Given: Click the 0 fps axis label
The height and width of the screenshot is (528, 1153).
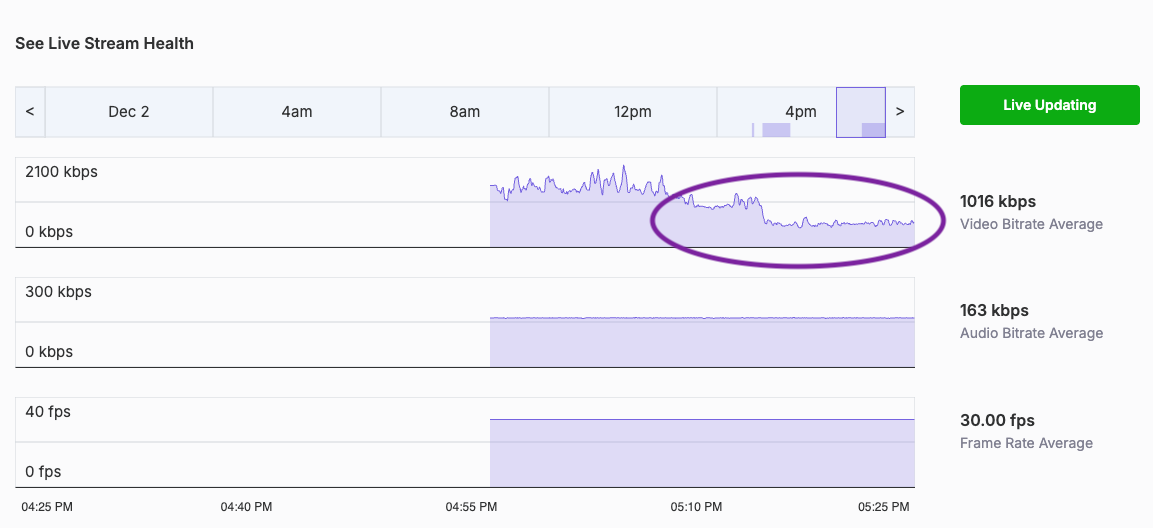Looking at the screenshot, I should 45,471.
